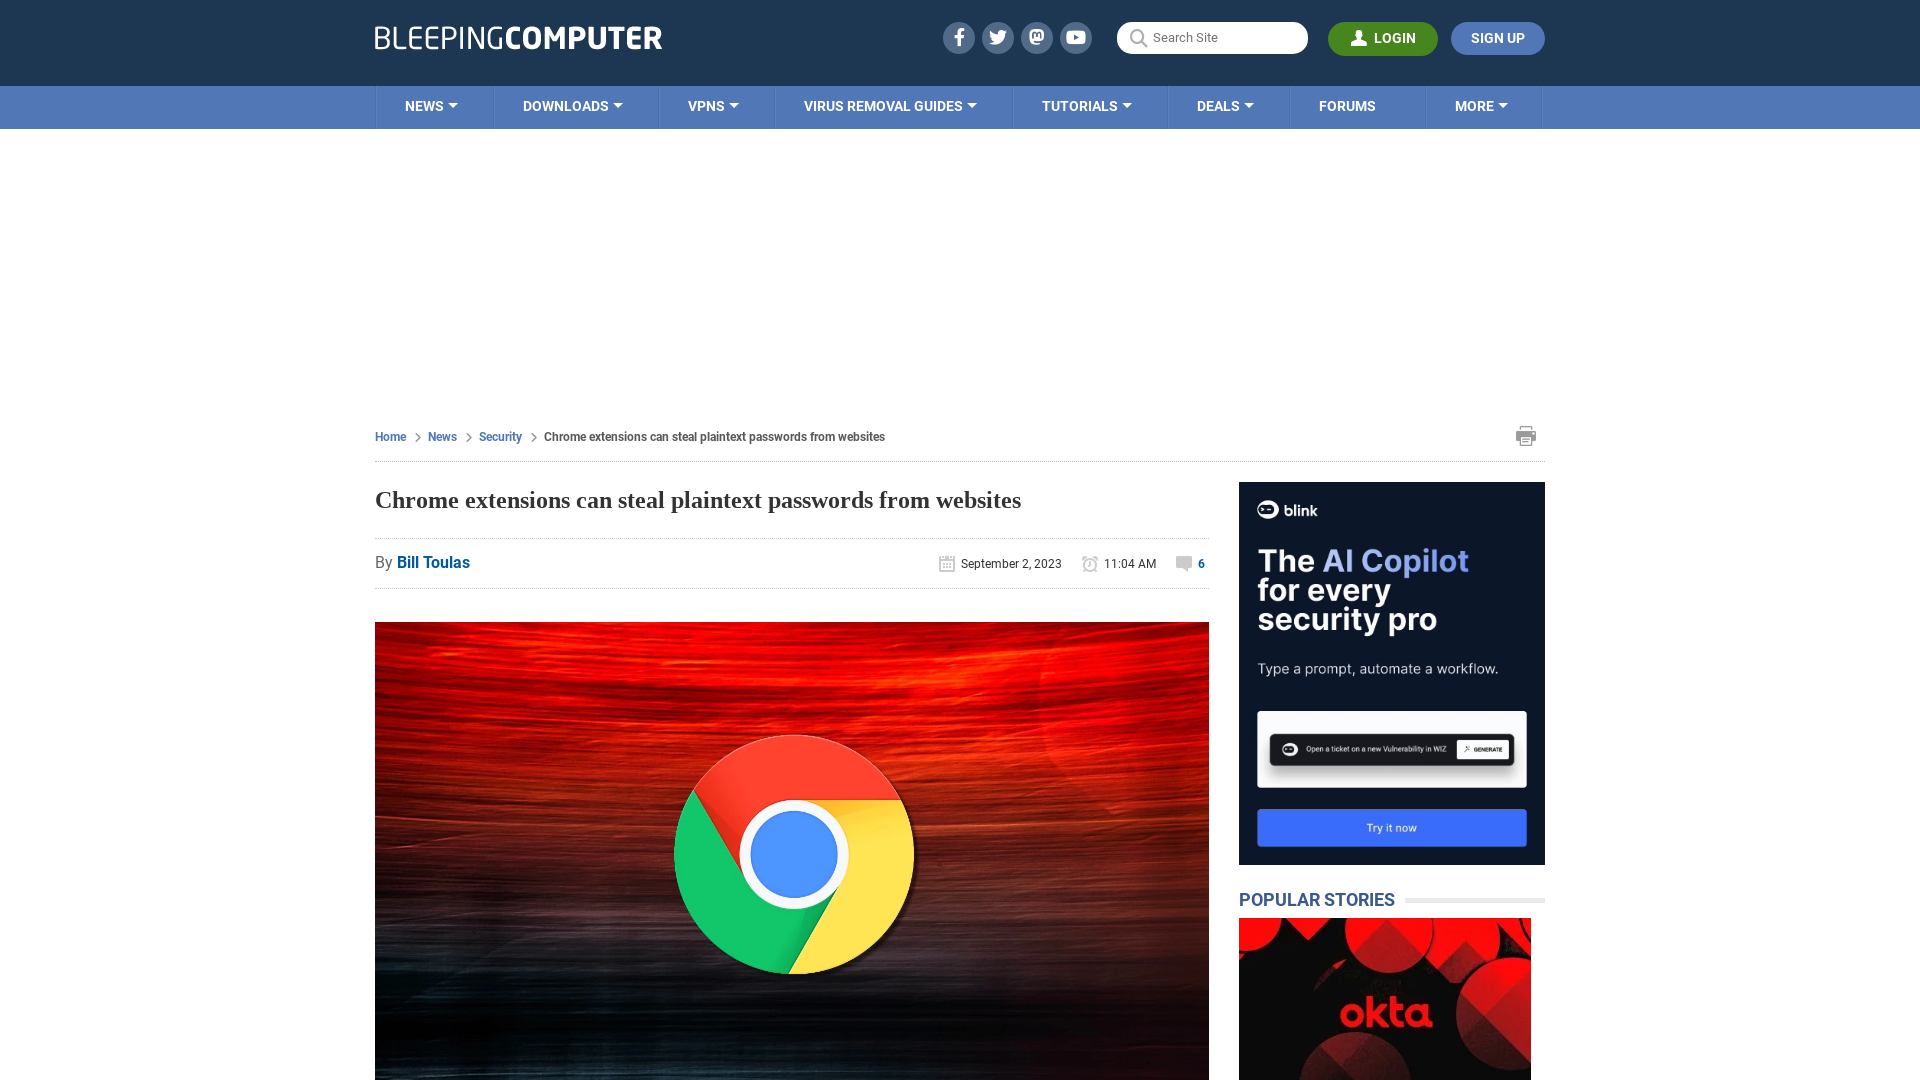
Task: Click author link Bill Toulas
Action: tap(433, 562)
